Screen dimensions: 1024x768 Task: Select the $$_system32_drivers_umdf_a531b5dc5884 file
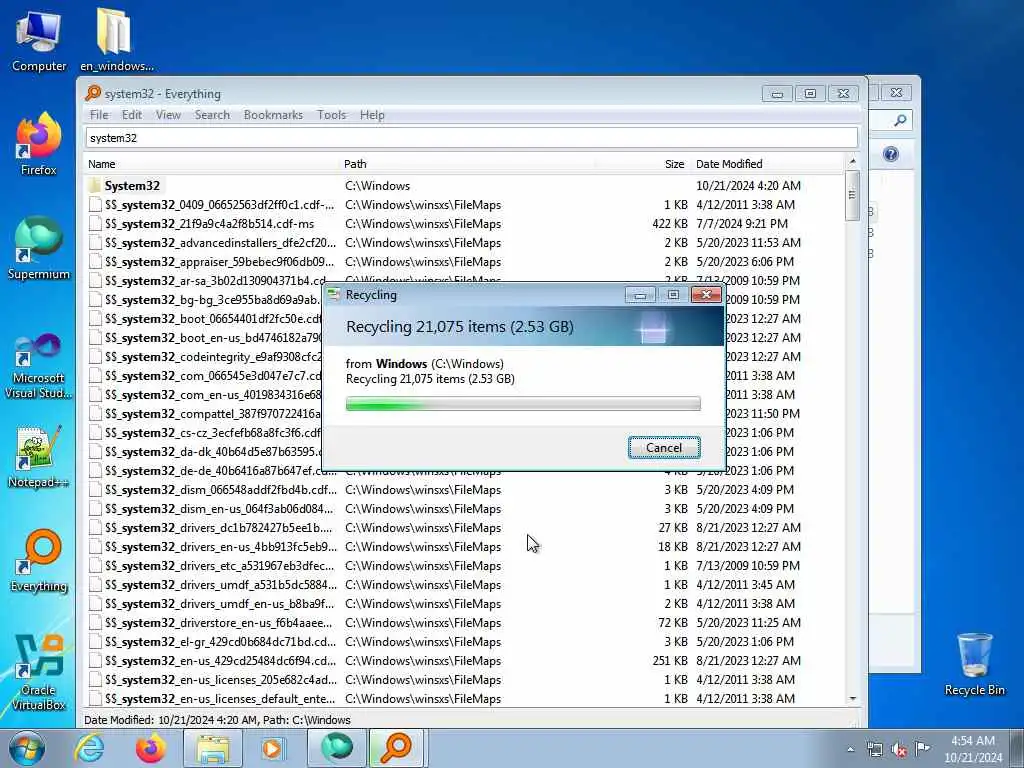pyautogui.click(x=464, y=584)
